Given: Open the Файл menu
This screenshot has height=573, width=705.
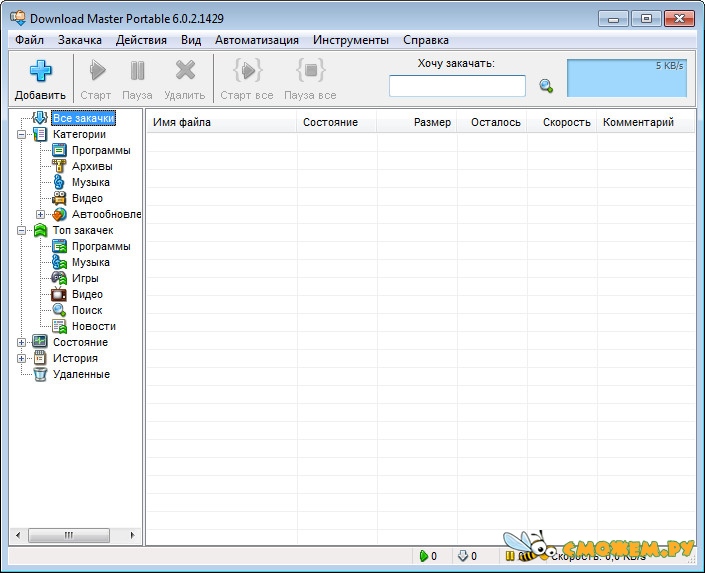Looking at the screenshot, I should point(29,40).
